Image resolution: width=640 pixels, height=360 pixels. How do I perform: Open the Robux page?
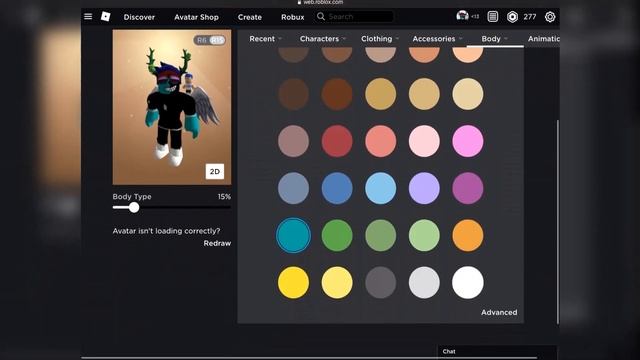tap(293, 17)
